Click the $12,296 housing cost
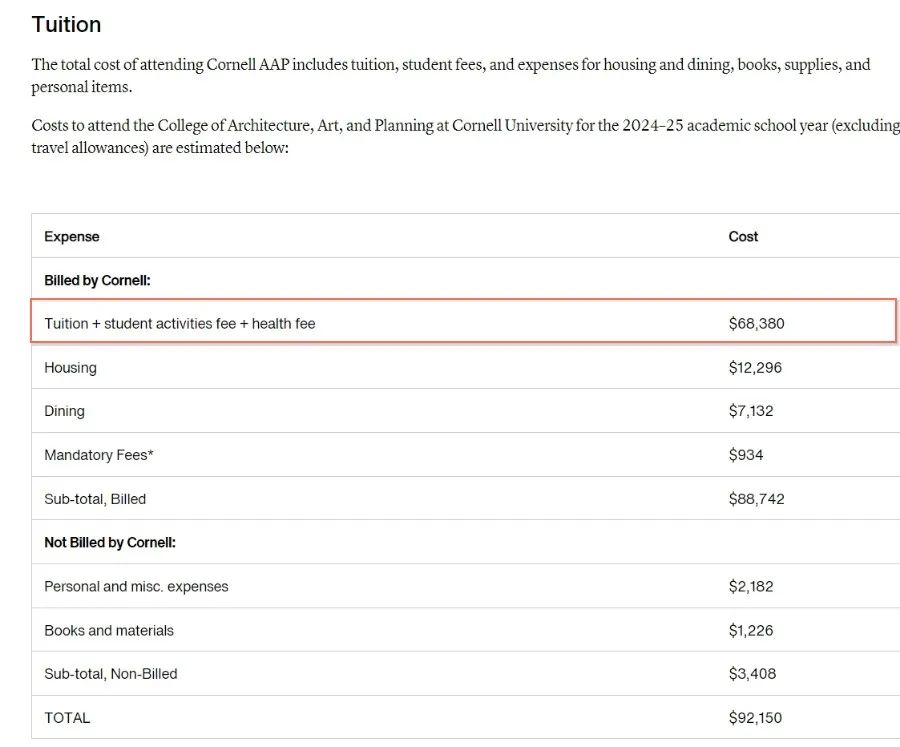The width and height of the screenshot is (900, 747). click(755, 368)
